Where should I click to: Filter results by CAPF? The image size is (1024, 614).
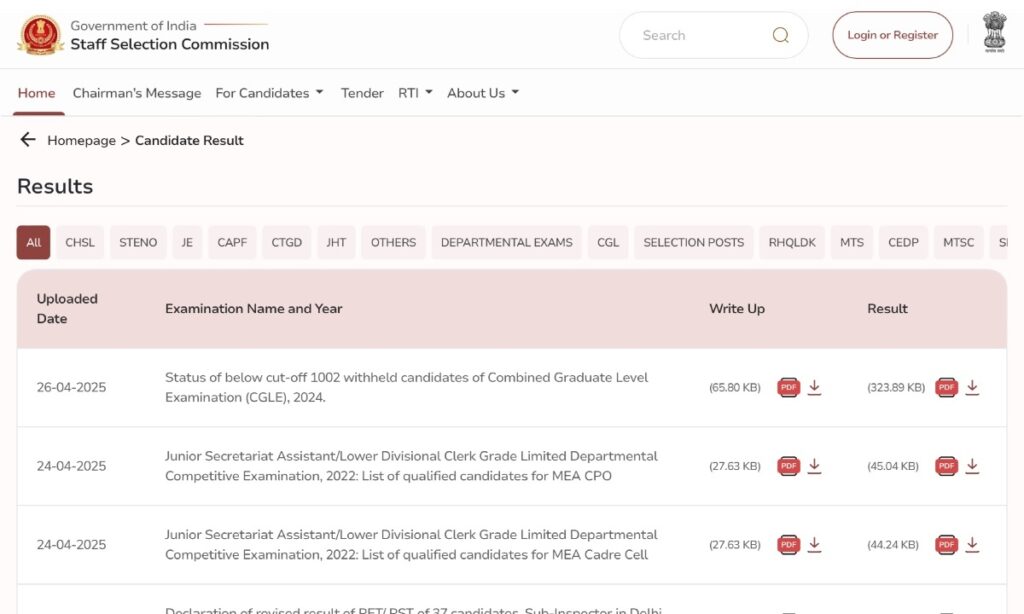pos(232,242)
